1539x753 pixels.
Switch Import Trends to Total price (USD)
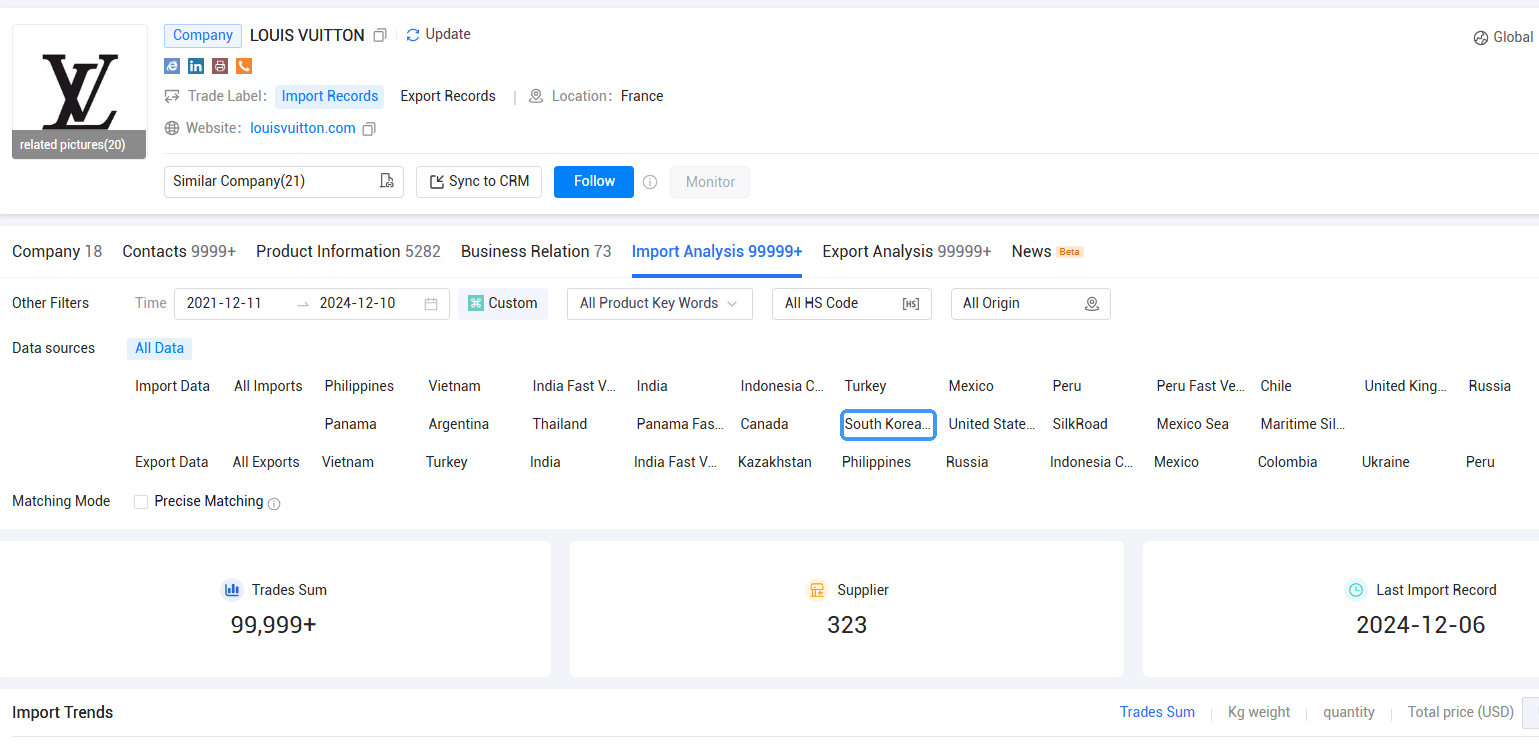pos(1461,713)
